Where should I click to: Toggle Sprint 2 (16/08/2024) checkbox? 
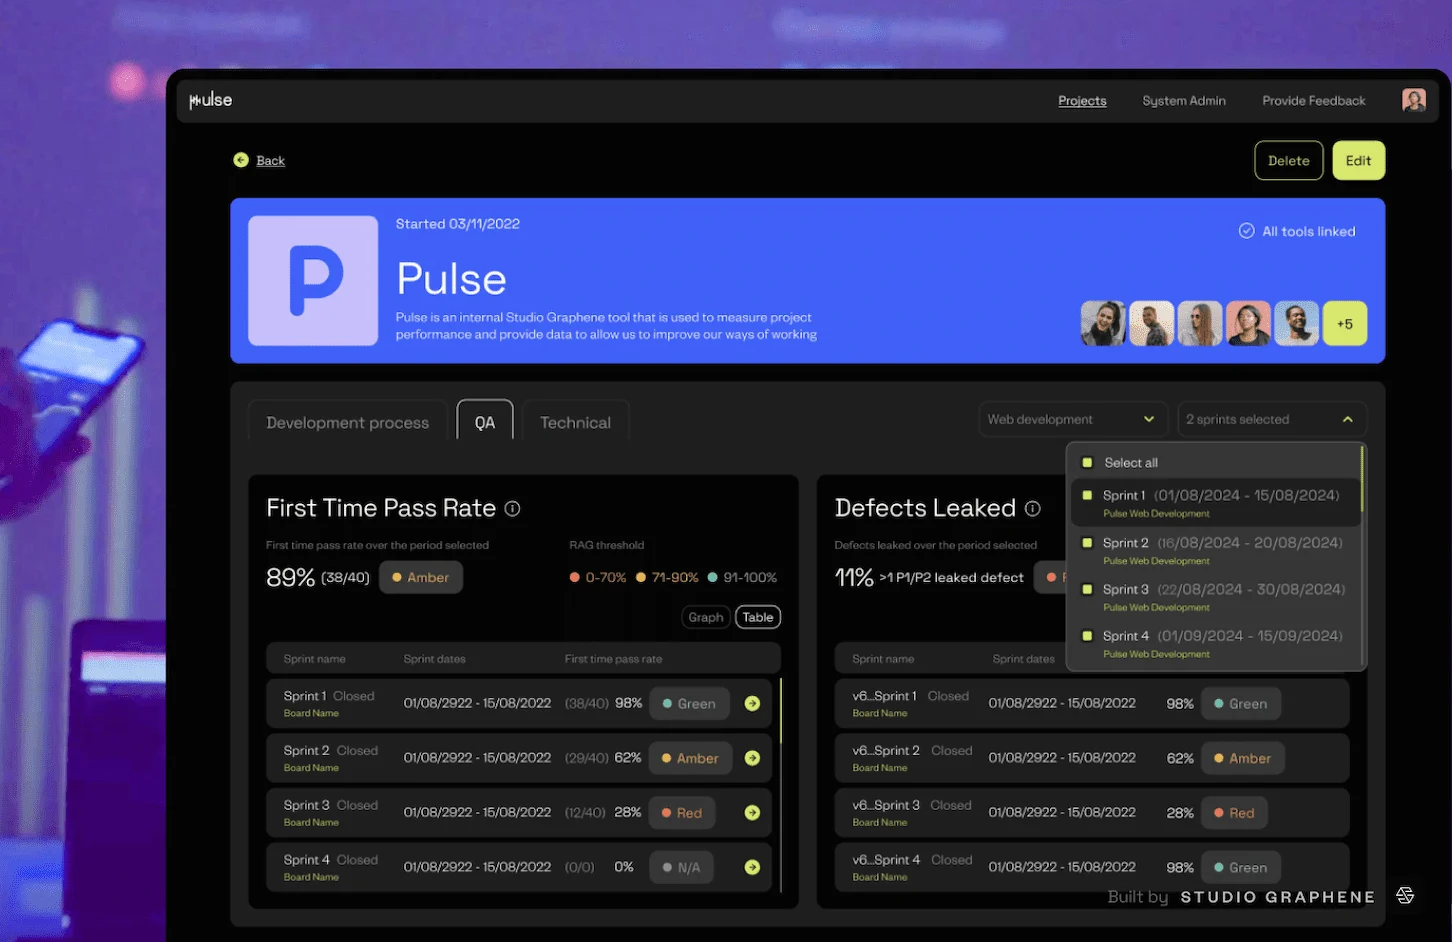pyautogui.click(x=1087, y=543)
